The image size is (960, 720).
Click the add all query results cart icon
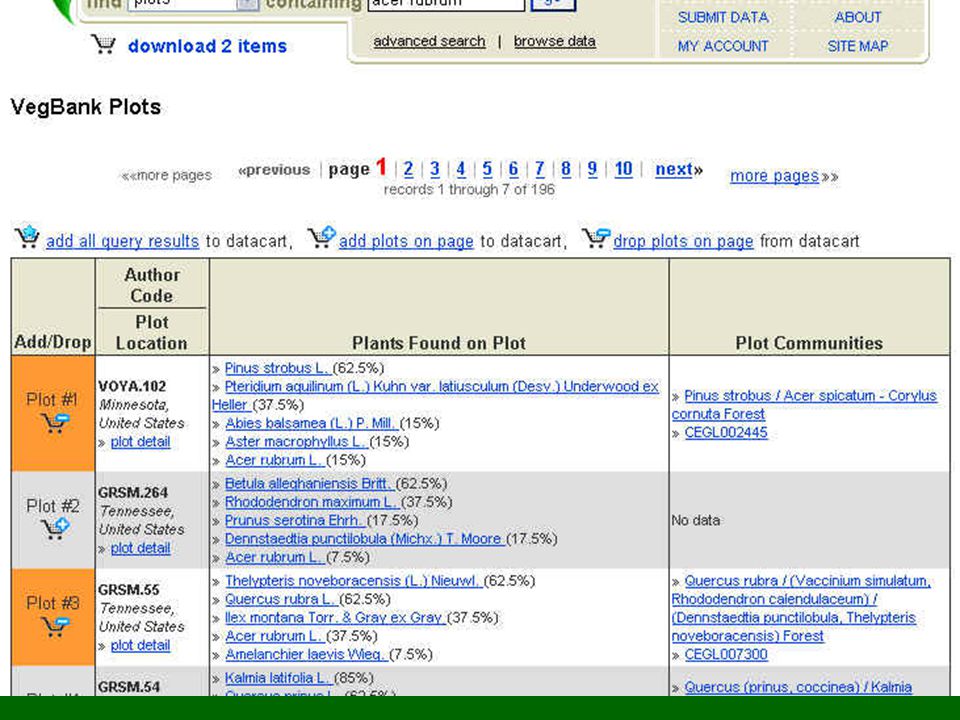[x=26, y=237]
